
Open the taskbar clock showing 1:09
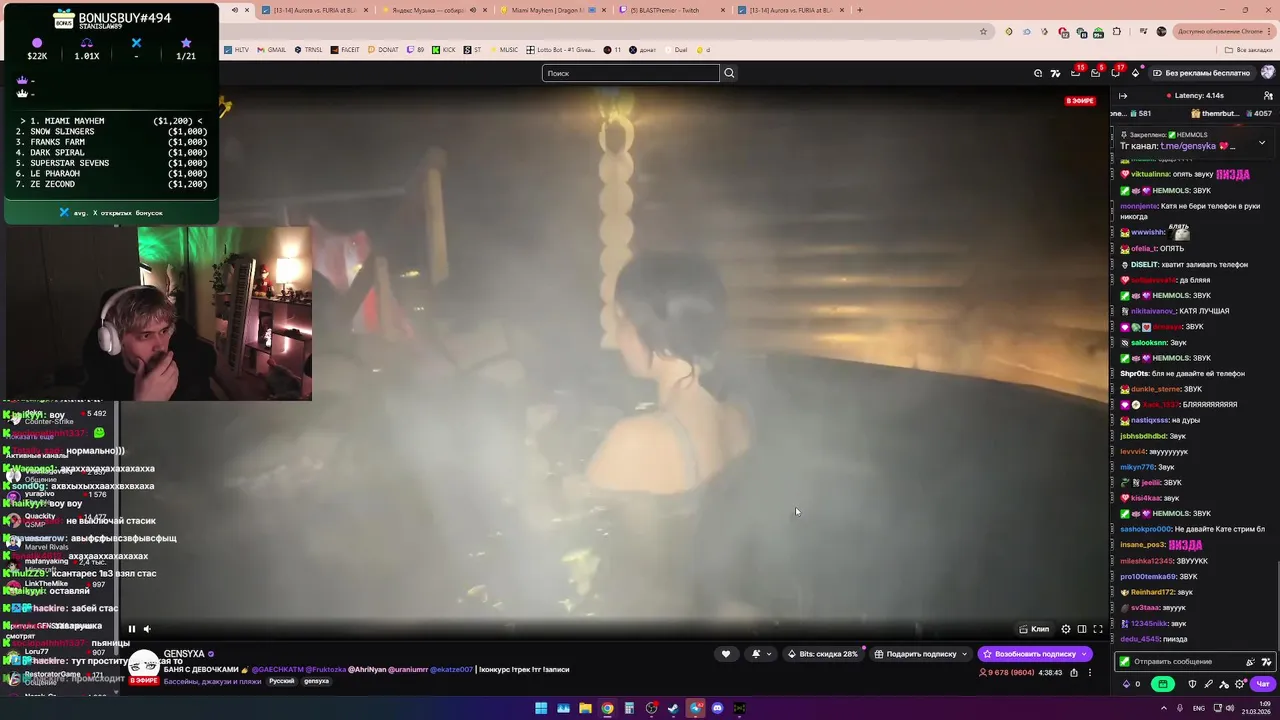pos(1257,708)
